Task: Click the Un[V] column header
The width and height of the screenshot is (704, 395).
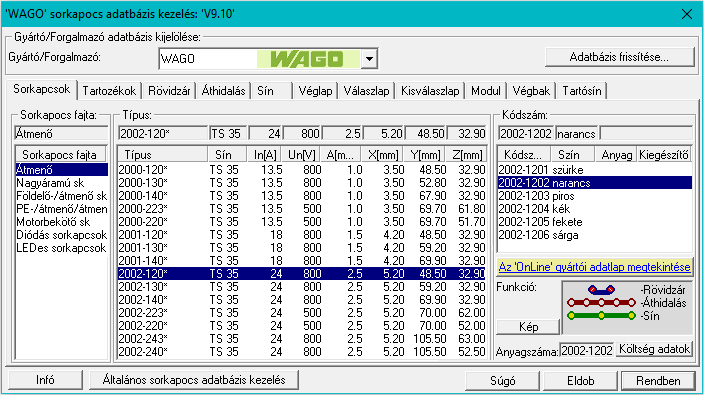Action: [x=302, y=154]
